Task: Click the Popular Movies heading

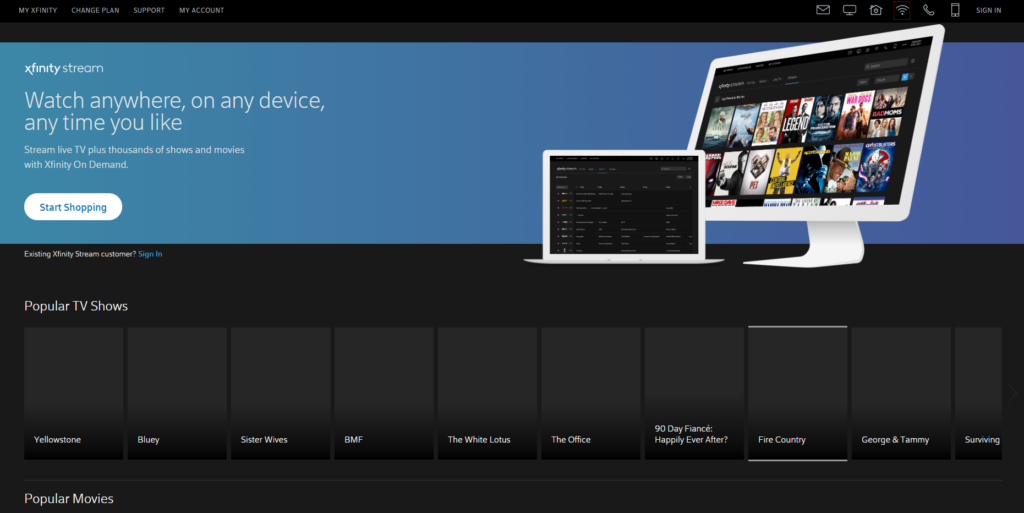Action: (x=69, y=499)
